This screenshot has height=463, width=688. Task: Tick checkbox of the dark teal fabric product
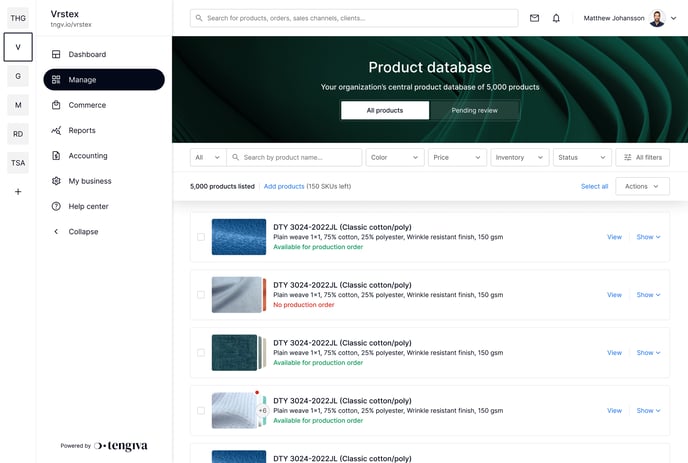point(201,353)
